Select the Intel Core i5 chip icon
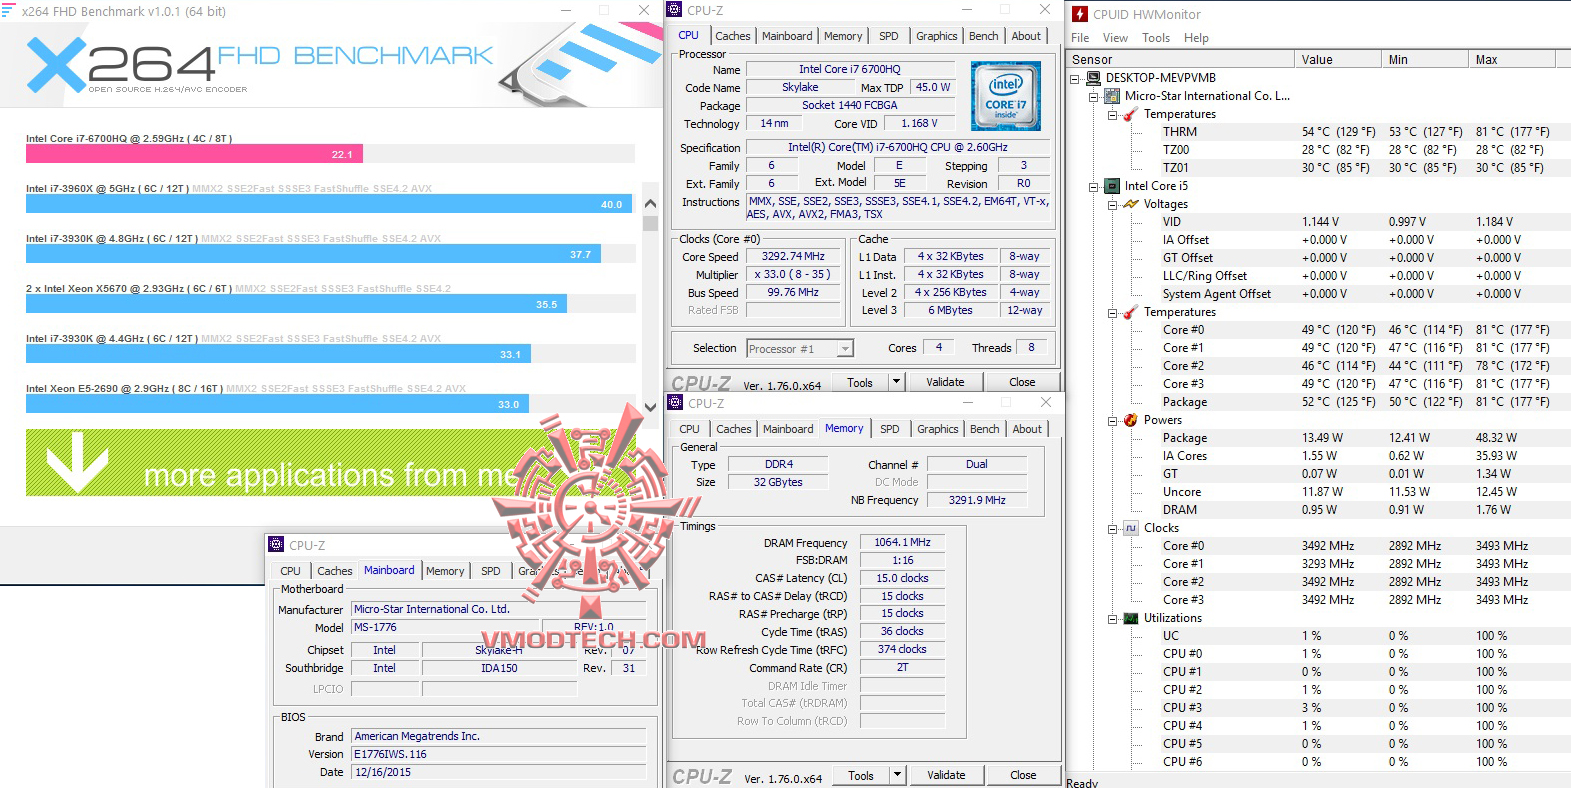This screenshot has height=788, width=1571. (x=1112, y=186)
